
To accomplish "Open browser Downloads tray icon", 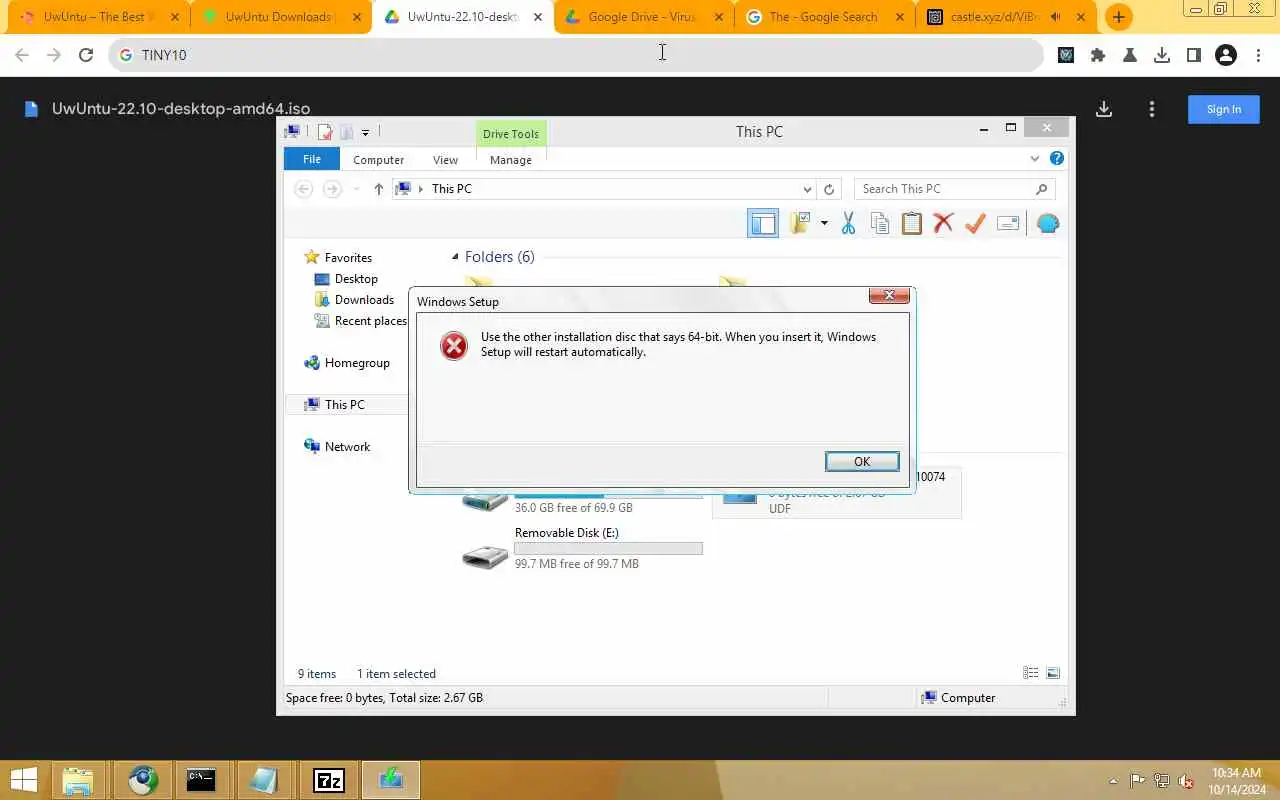I will click(1162, 55).
